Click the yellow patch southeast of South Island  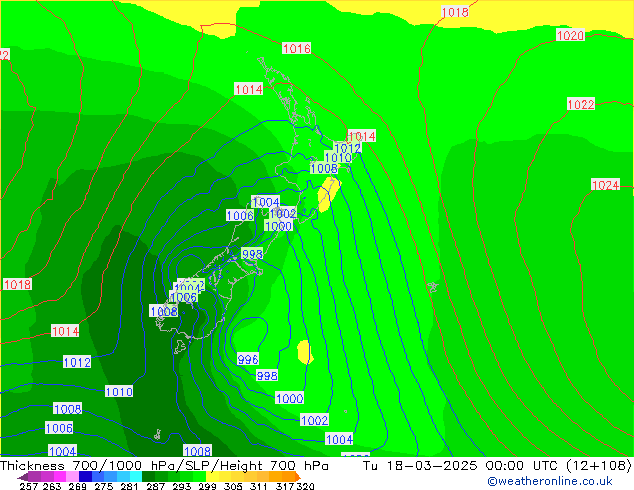click(x=304, y=352)
